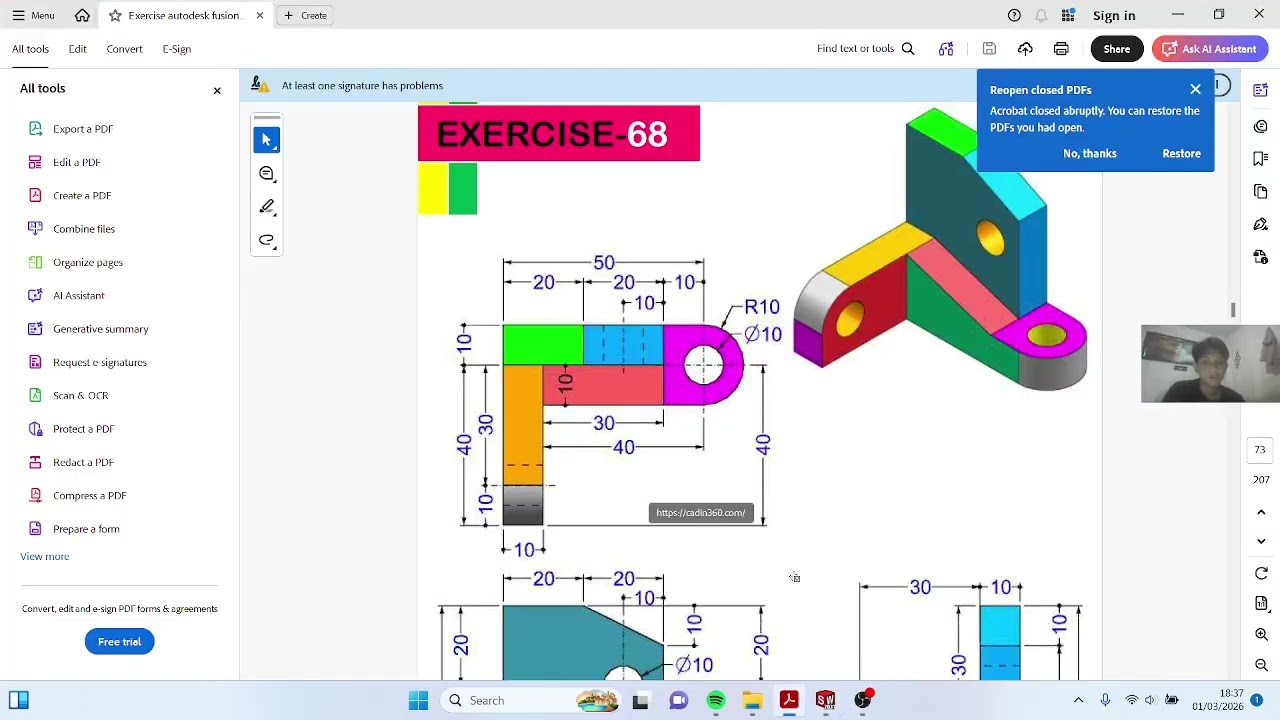Click the Ask AI Assistant button
The width and height of the screenshot is (1280, 720).
1209,49
